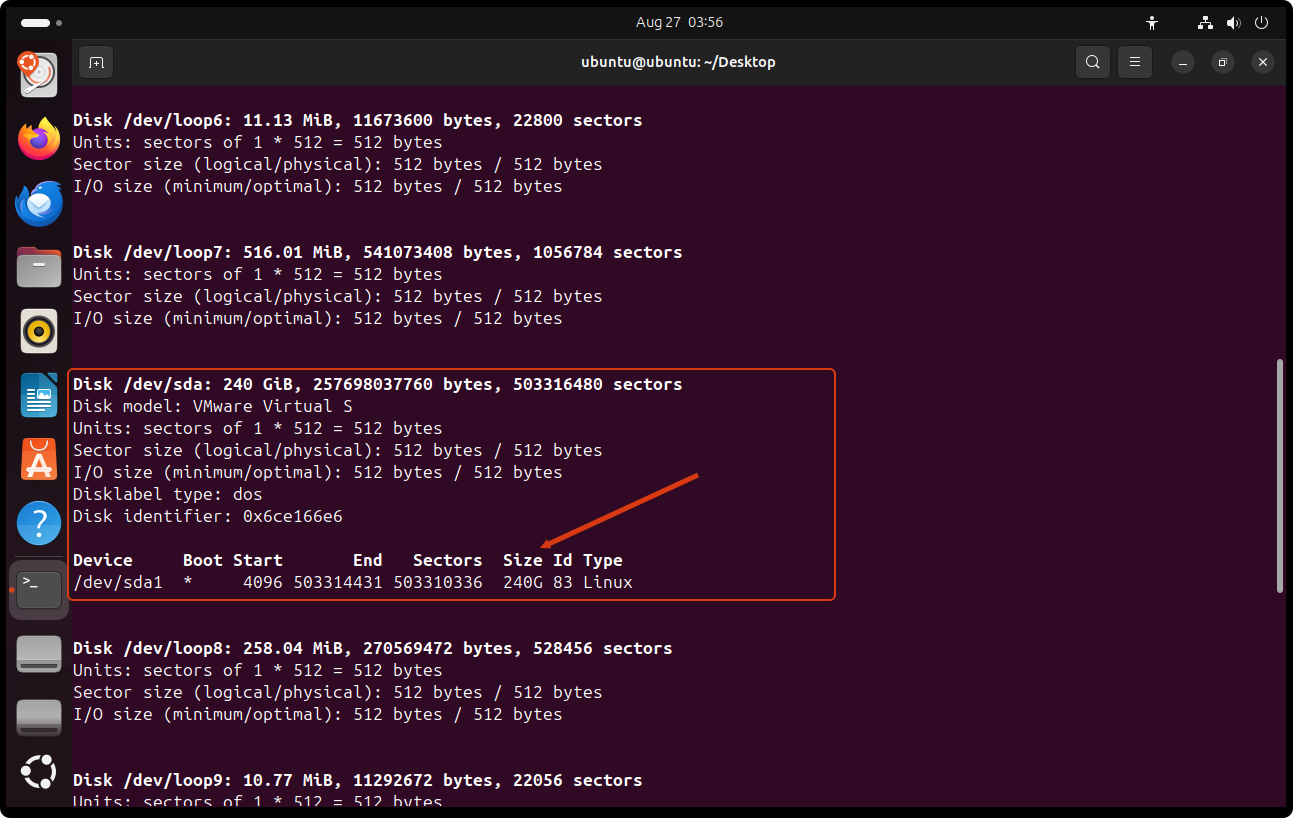Search the terminal output
1293x818 pixels.
point(1093,62)
